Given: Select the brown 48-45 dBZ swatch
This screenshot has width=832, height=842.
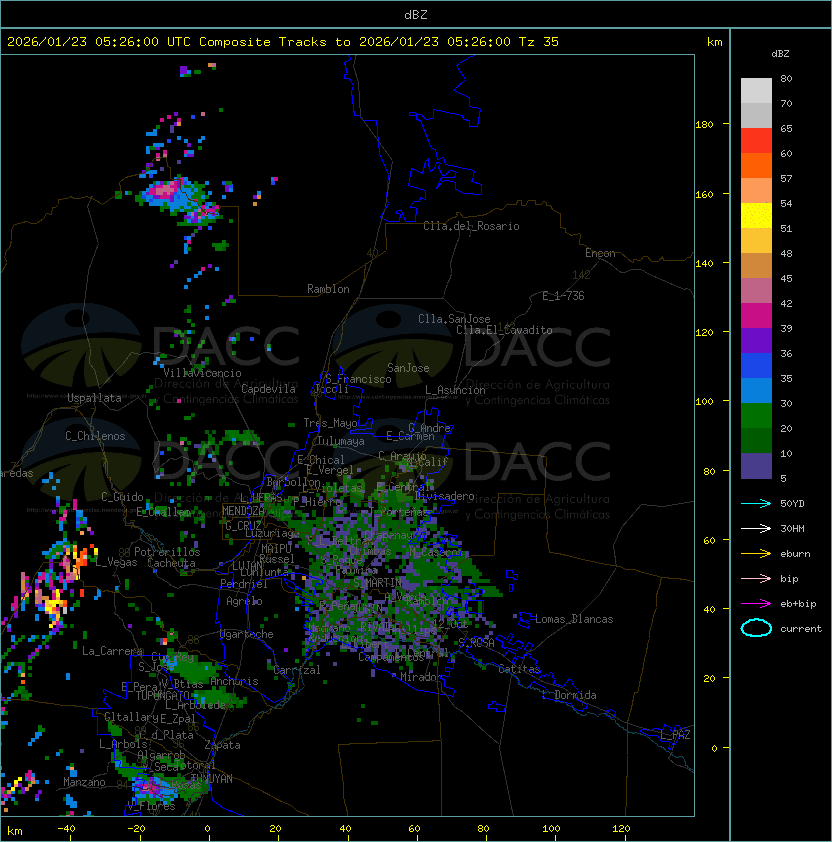Looking at the screenshot, I should [756, 266].
